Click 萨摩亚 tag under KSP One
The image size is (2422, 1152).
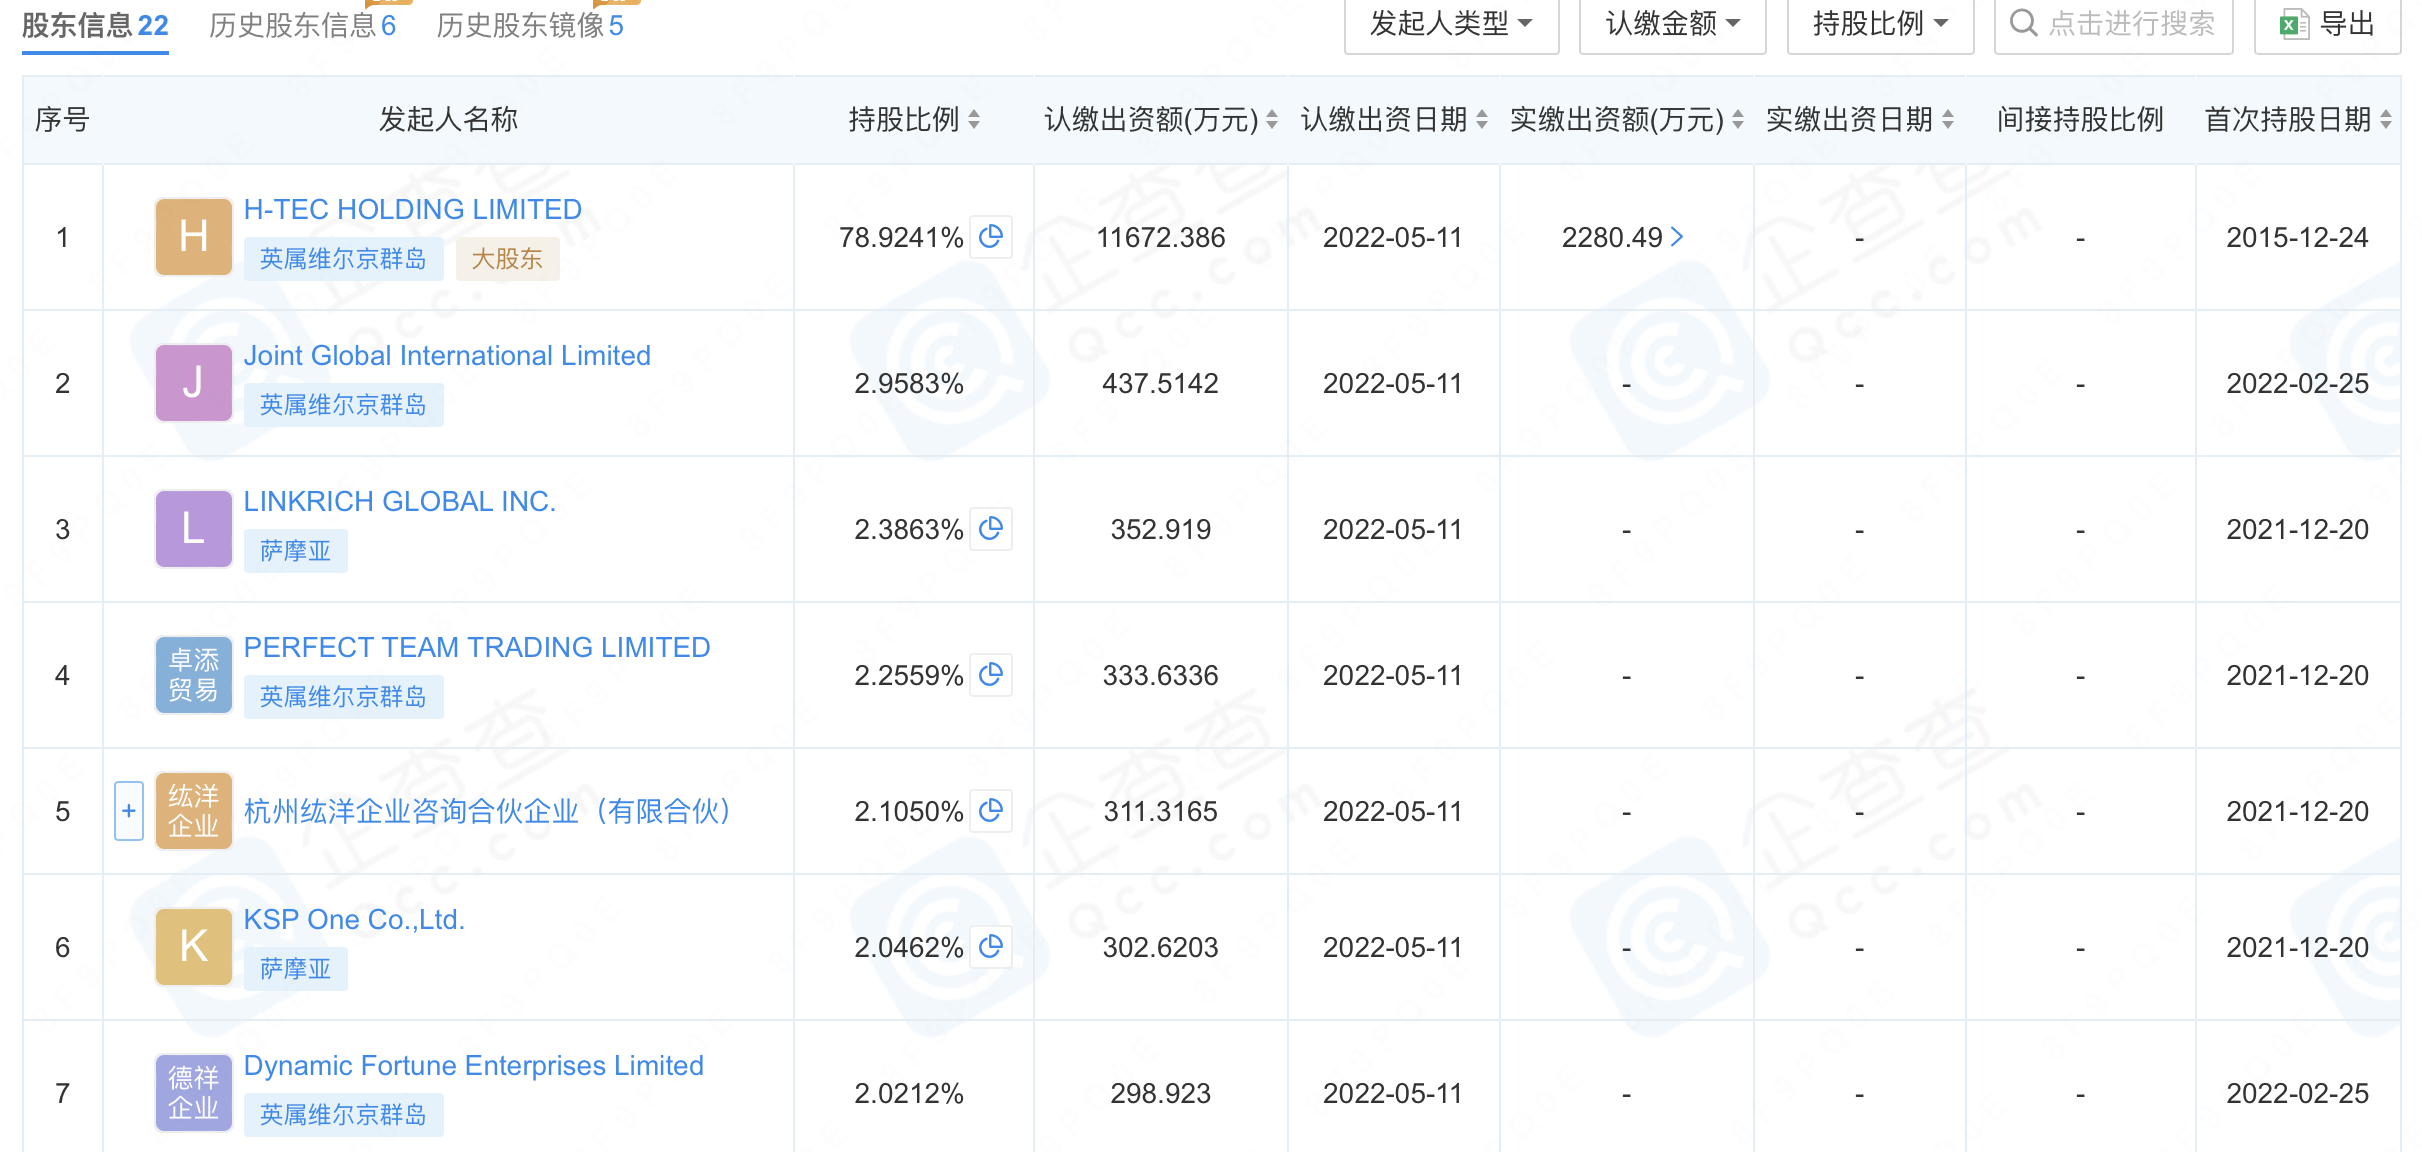295,969
